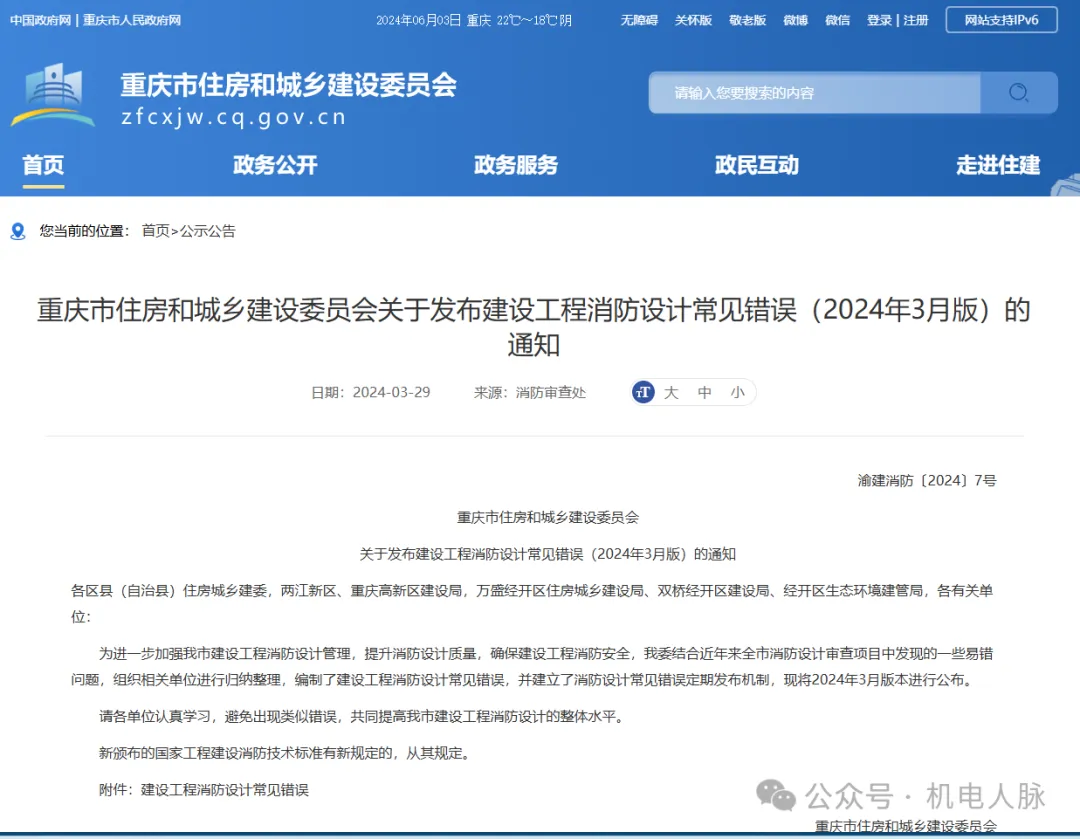This screenshot has height=839, width=1080.
Task: Click 敬老版 to switch site mode
Action: (746, 20)
